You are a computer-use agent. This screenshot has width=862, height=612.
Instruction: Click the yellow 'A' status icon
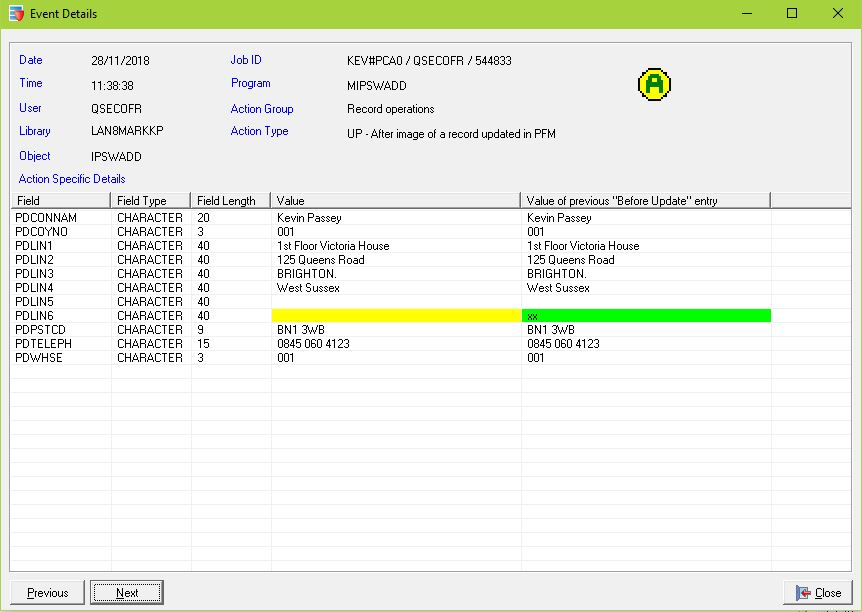click(653, 85)
